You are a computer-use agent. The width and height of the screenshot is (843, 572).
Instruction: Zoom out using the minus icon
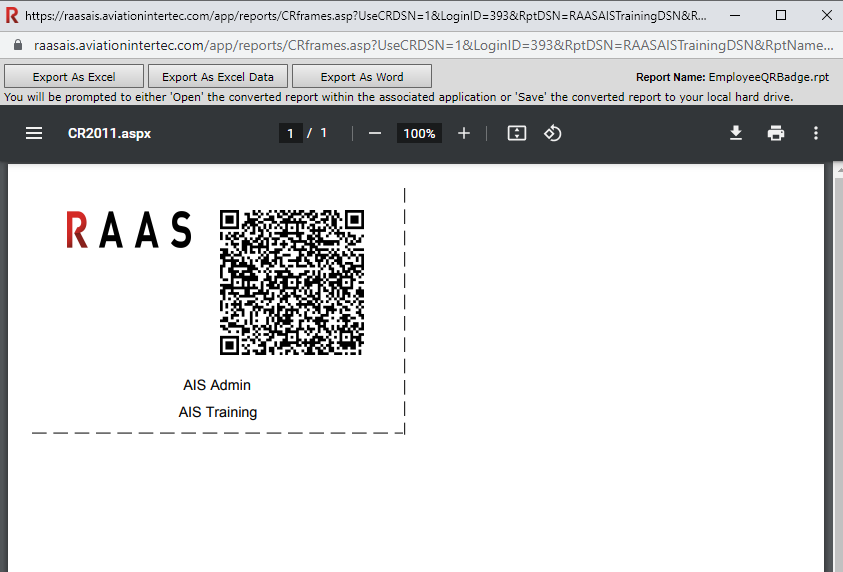(x=375, y=134)
